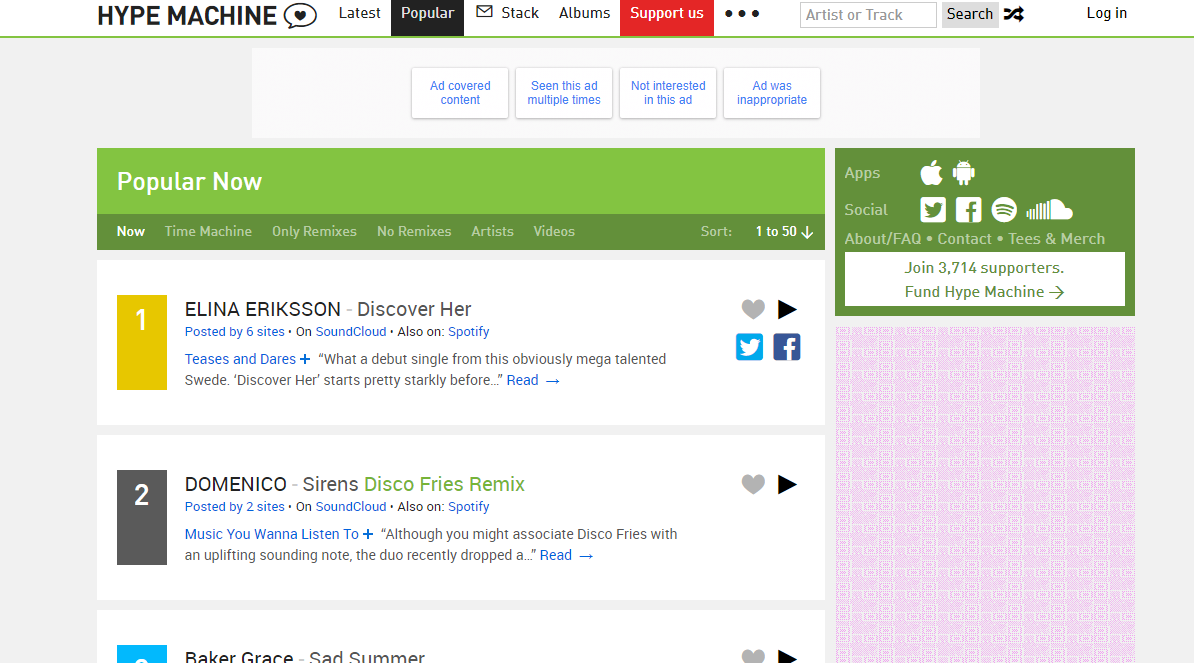
Task: Visit Hype Machine's Facebook page in sidebar
Action: (x=969, y=209)
